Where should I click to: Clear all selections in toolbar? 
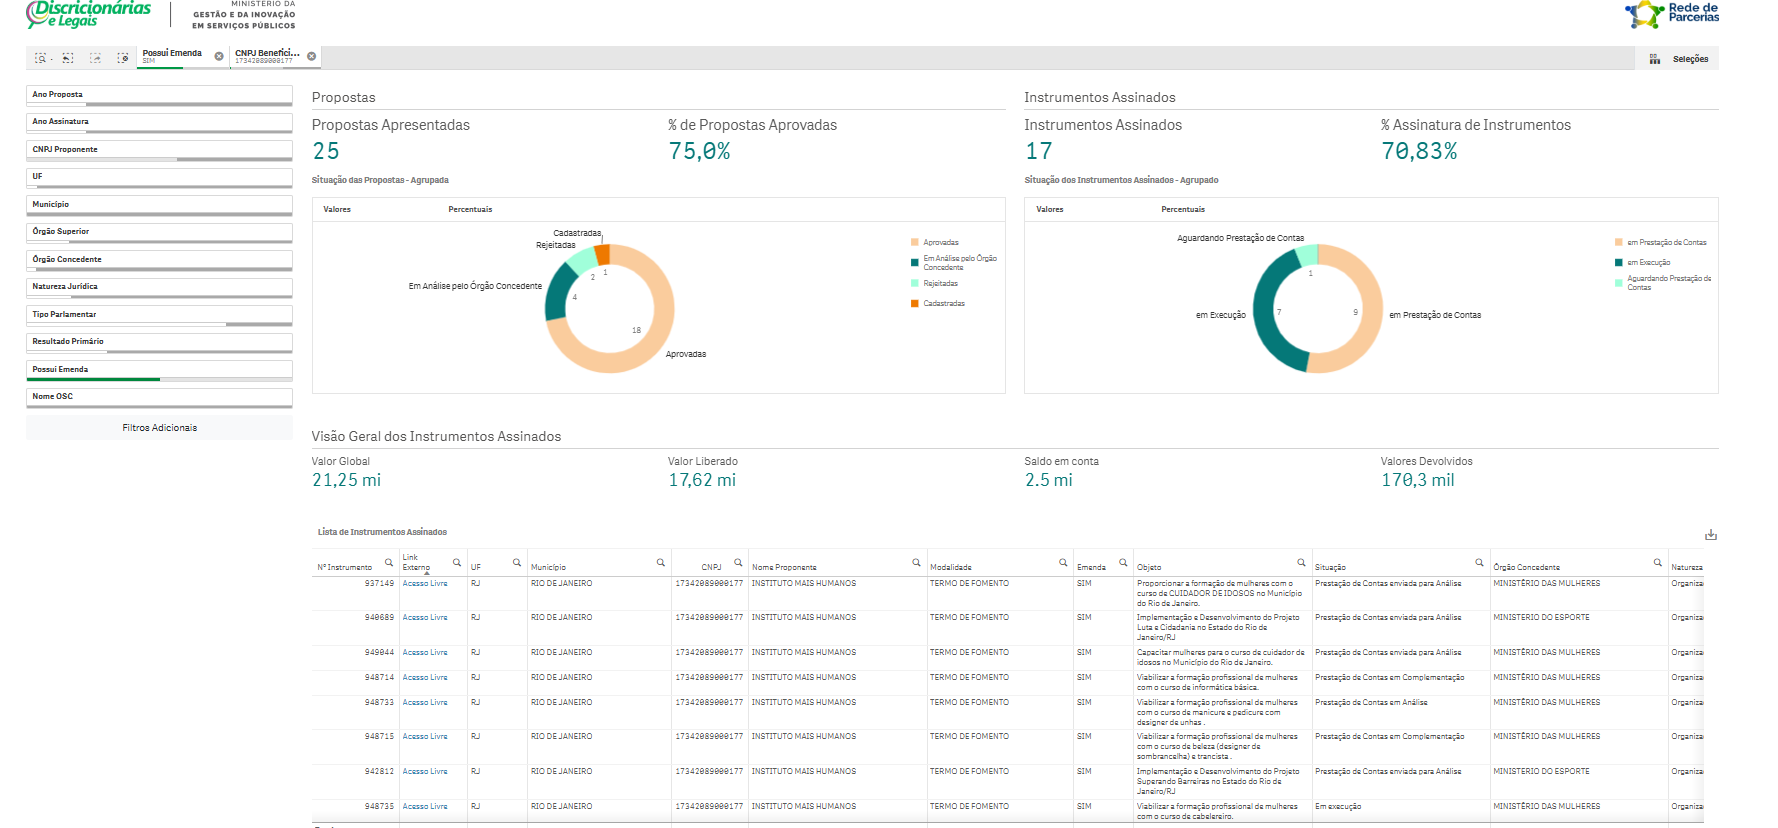(x=122, y=58)
